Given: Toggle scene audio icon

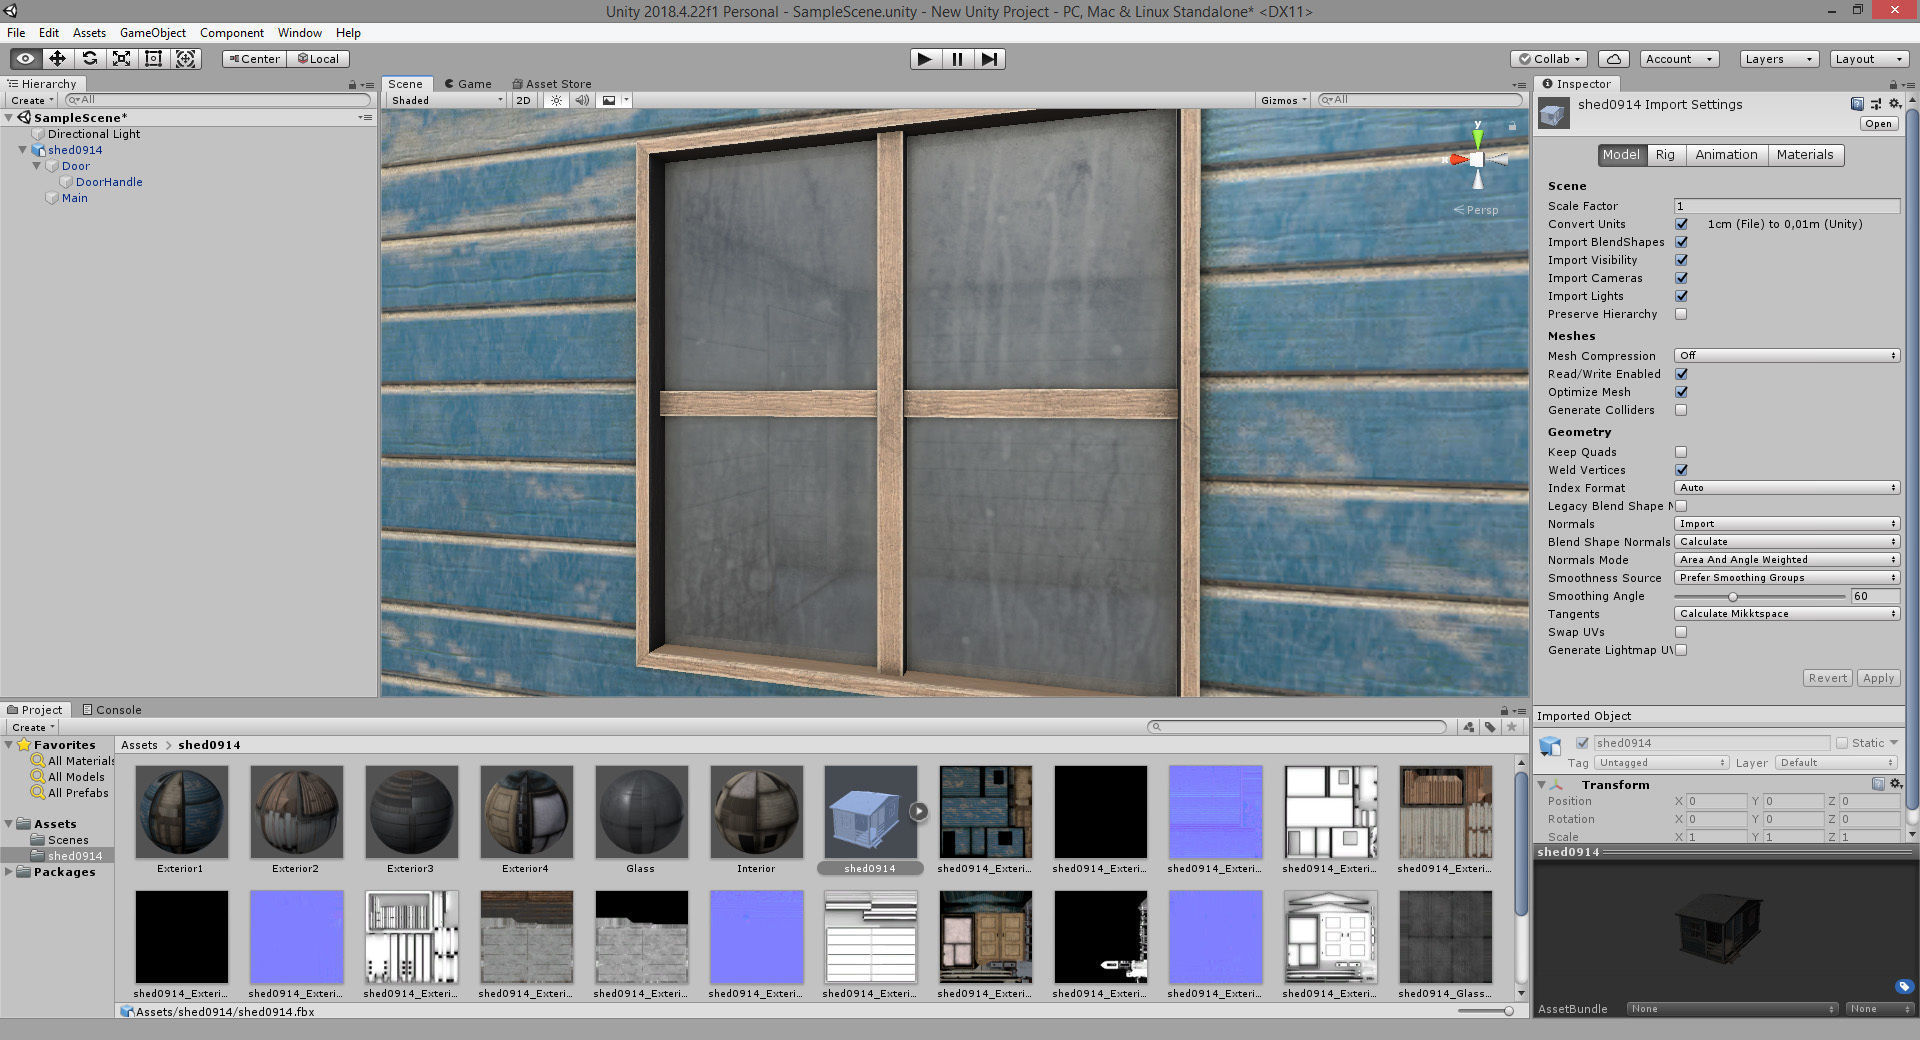Looking at the screenshot, I should (x=582, y=100).
